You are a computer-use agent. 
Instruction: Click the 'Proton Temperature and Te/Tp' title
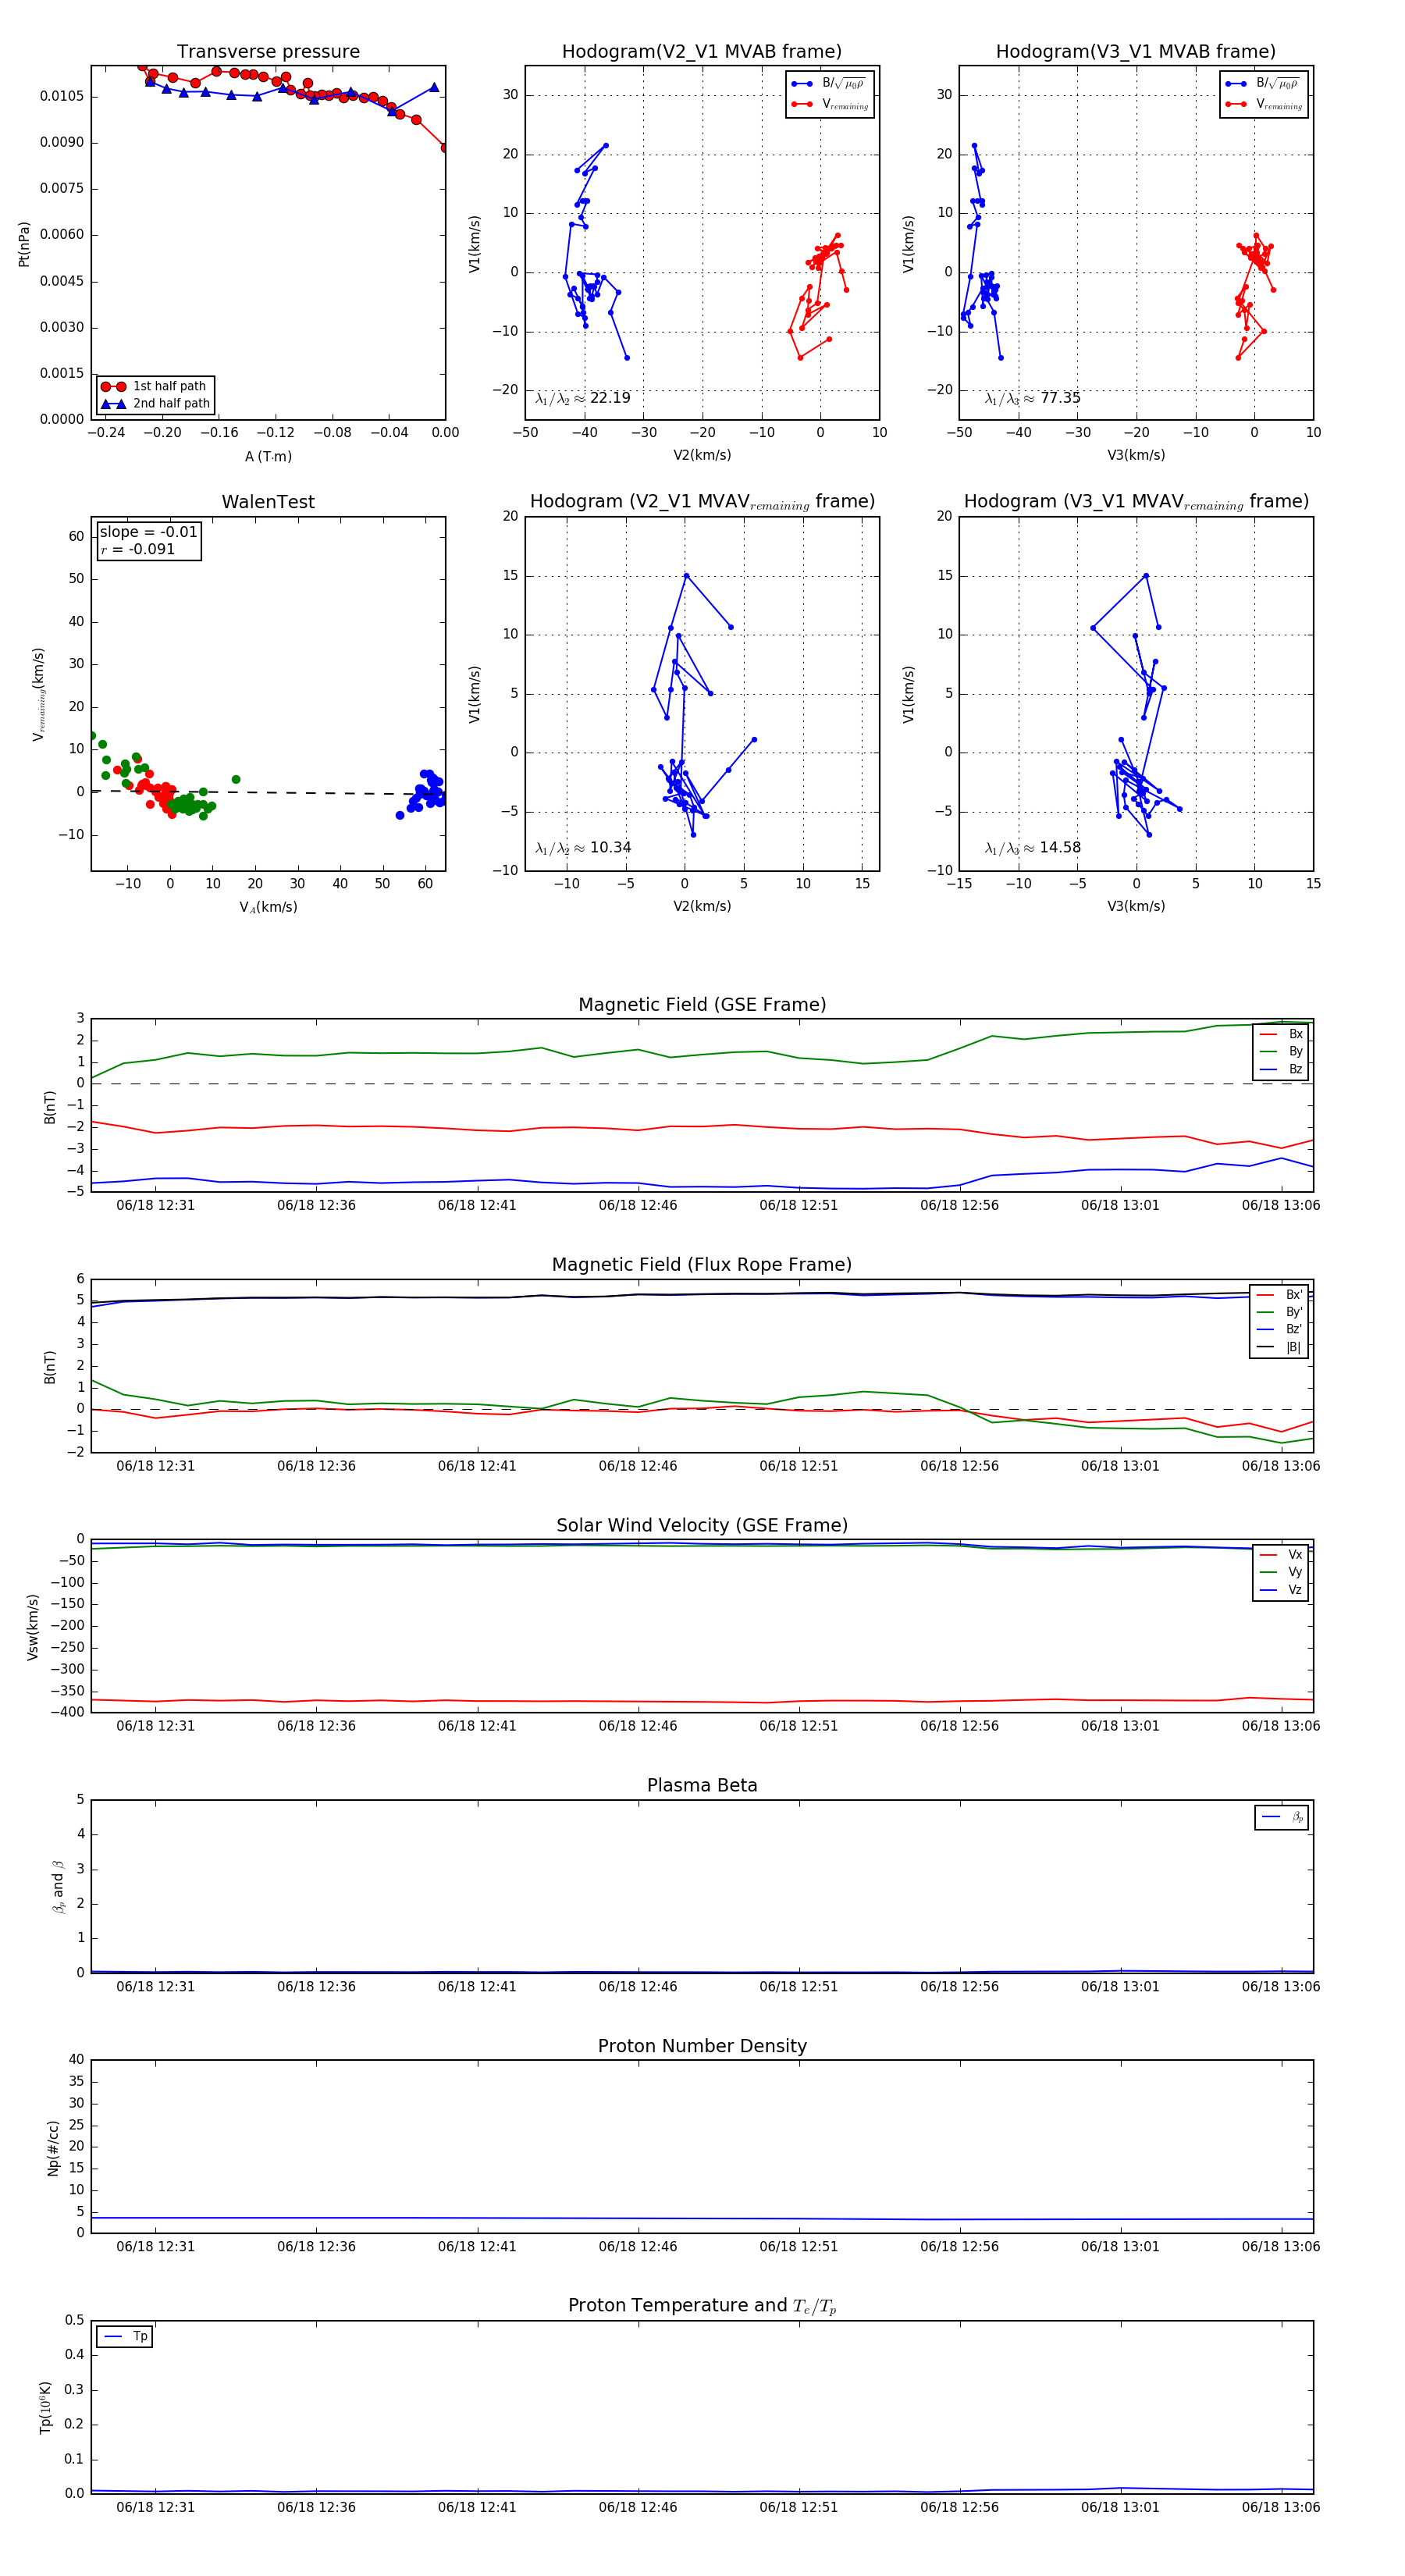[x=702, y=2306]
